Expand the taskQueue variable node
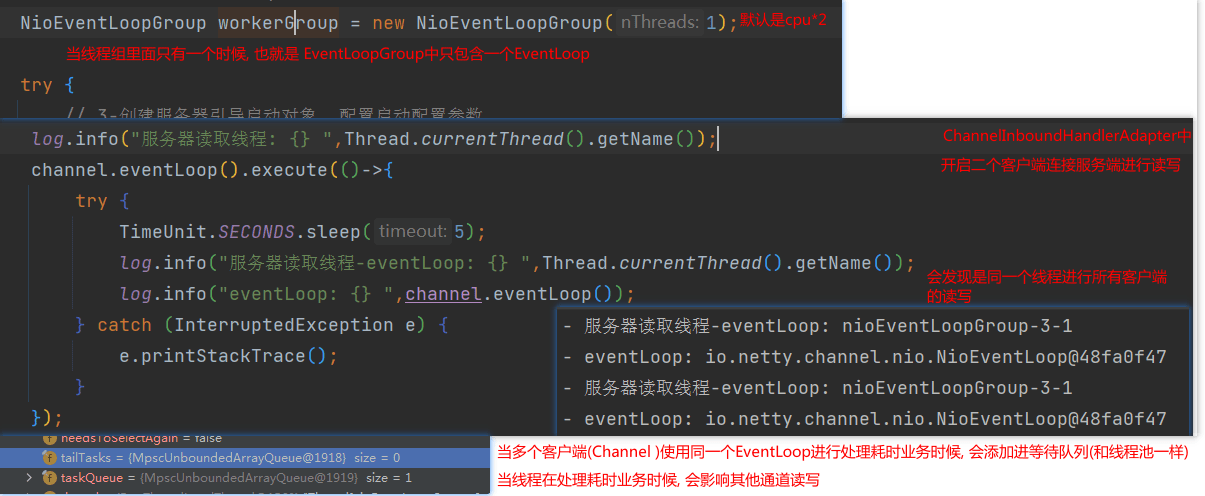1205x496 pixels. coord(28,478)
